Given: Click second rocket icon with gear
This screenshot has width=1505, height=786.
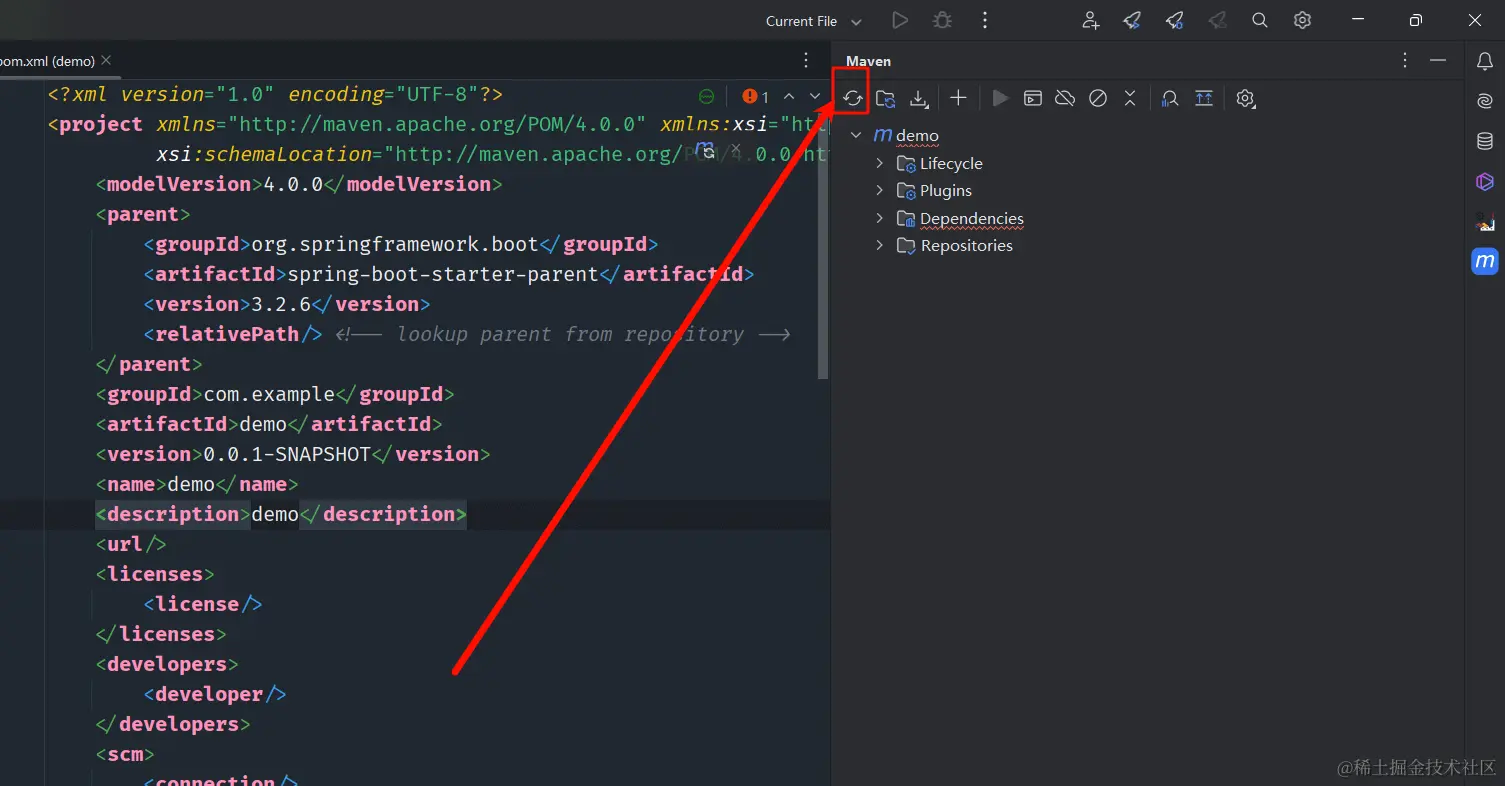Looking at the screenshot, I should 1175,20.
